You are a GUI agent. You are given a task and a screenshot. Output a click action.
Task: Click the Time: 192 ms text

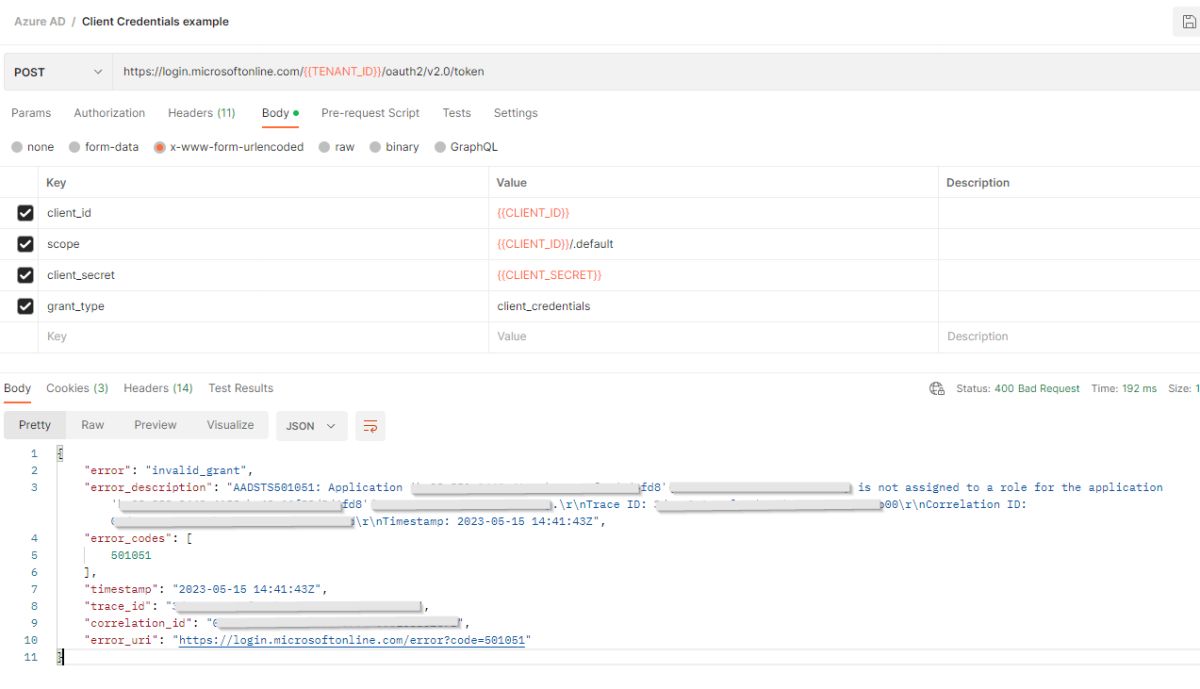1124,389
